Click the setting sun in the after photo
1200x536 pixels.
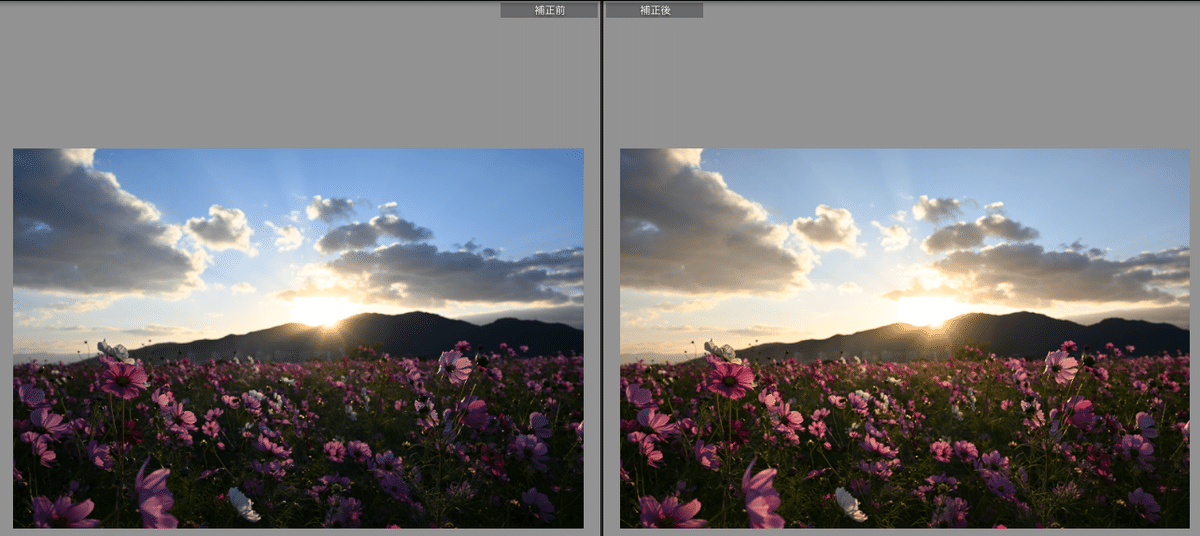point(929,310)
